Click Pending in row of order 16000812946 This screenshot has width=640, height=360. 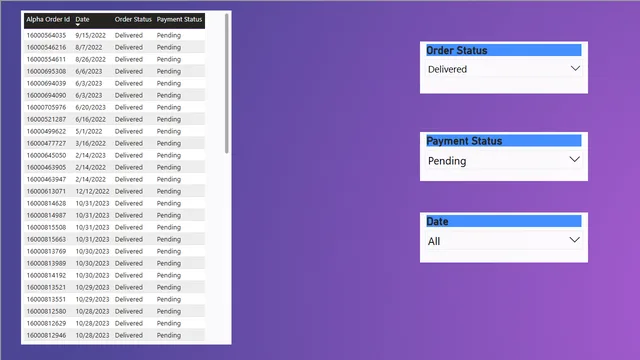point(169,336)
